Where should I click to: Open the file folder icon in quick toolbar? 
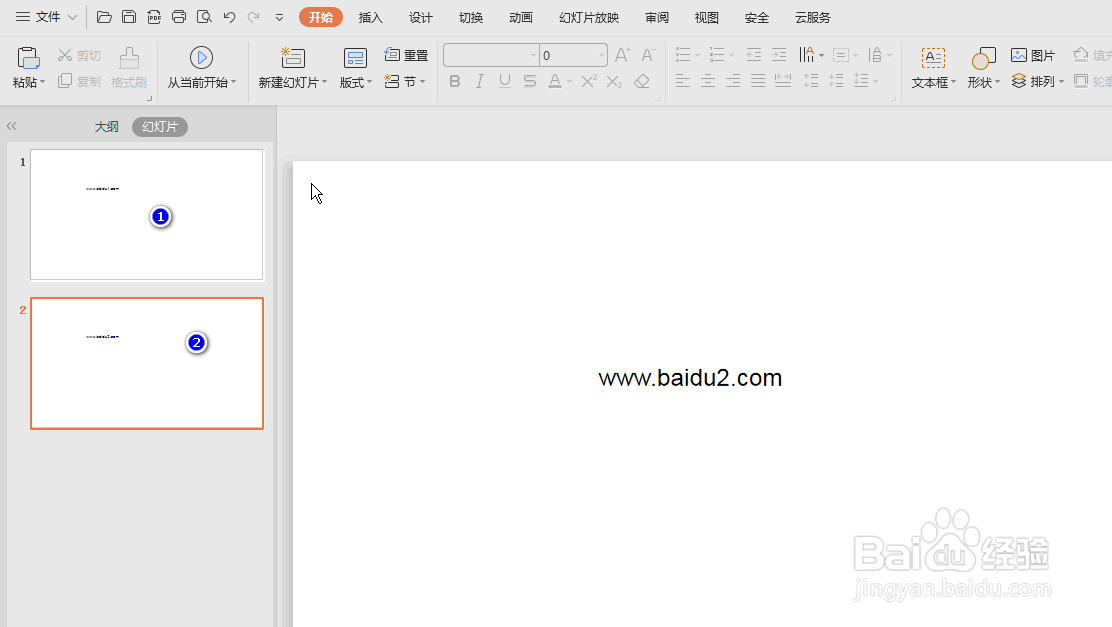point(104,17)
